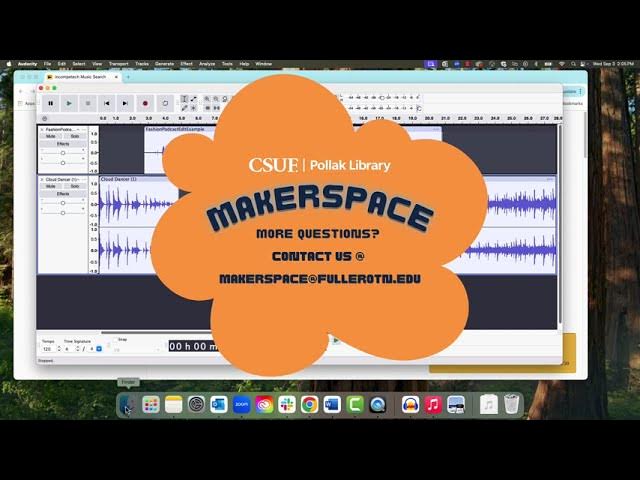
Task: Open the Select menu
Action: tap(79, 64)
